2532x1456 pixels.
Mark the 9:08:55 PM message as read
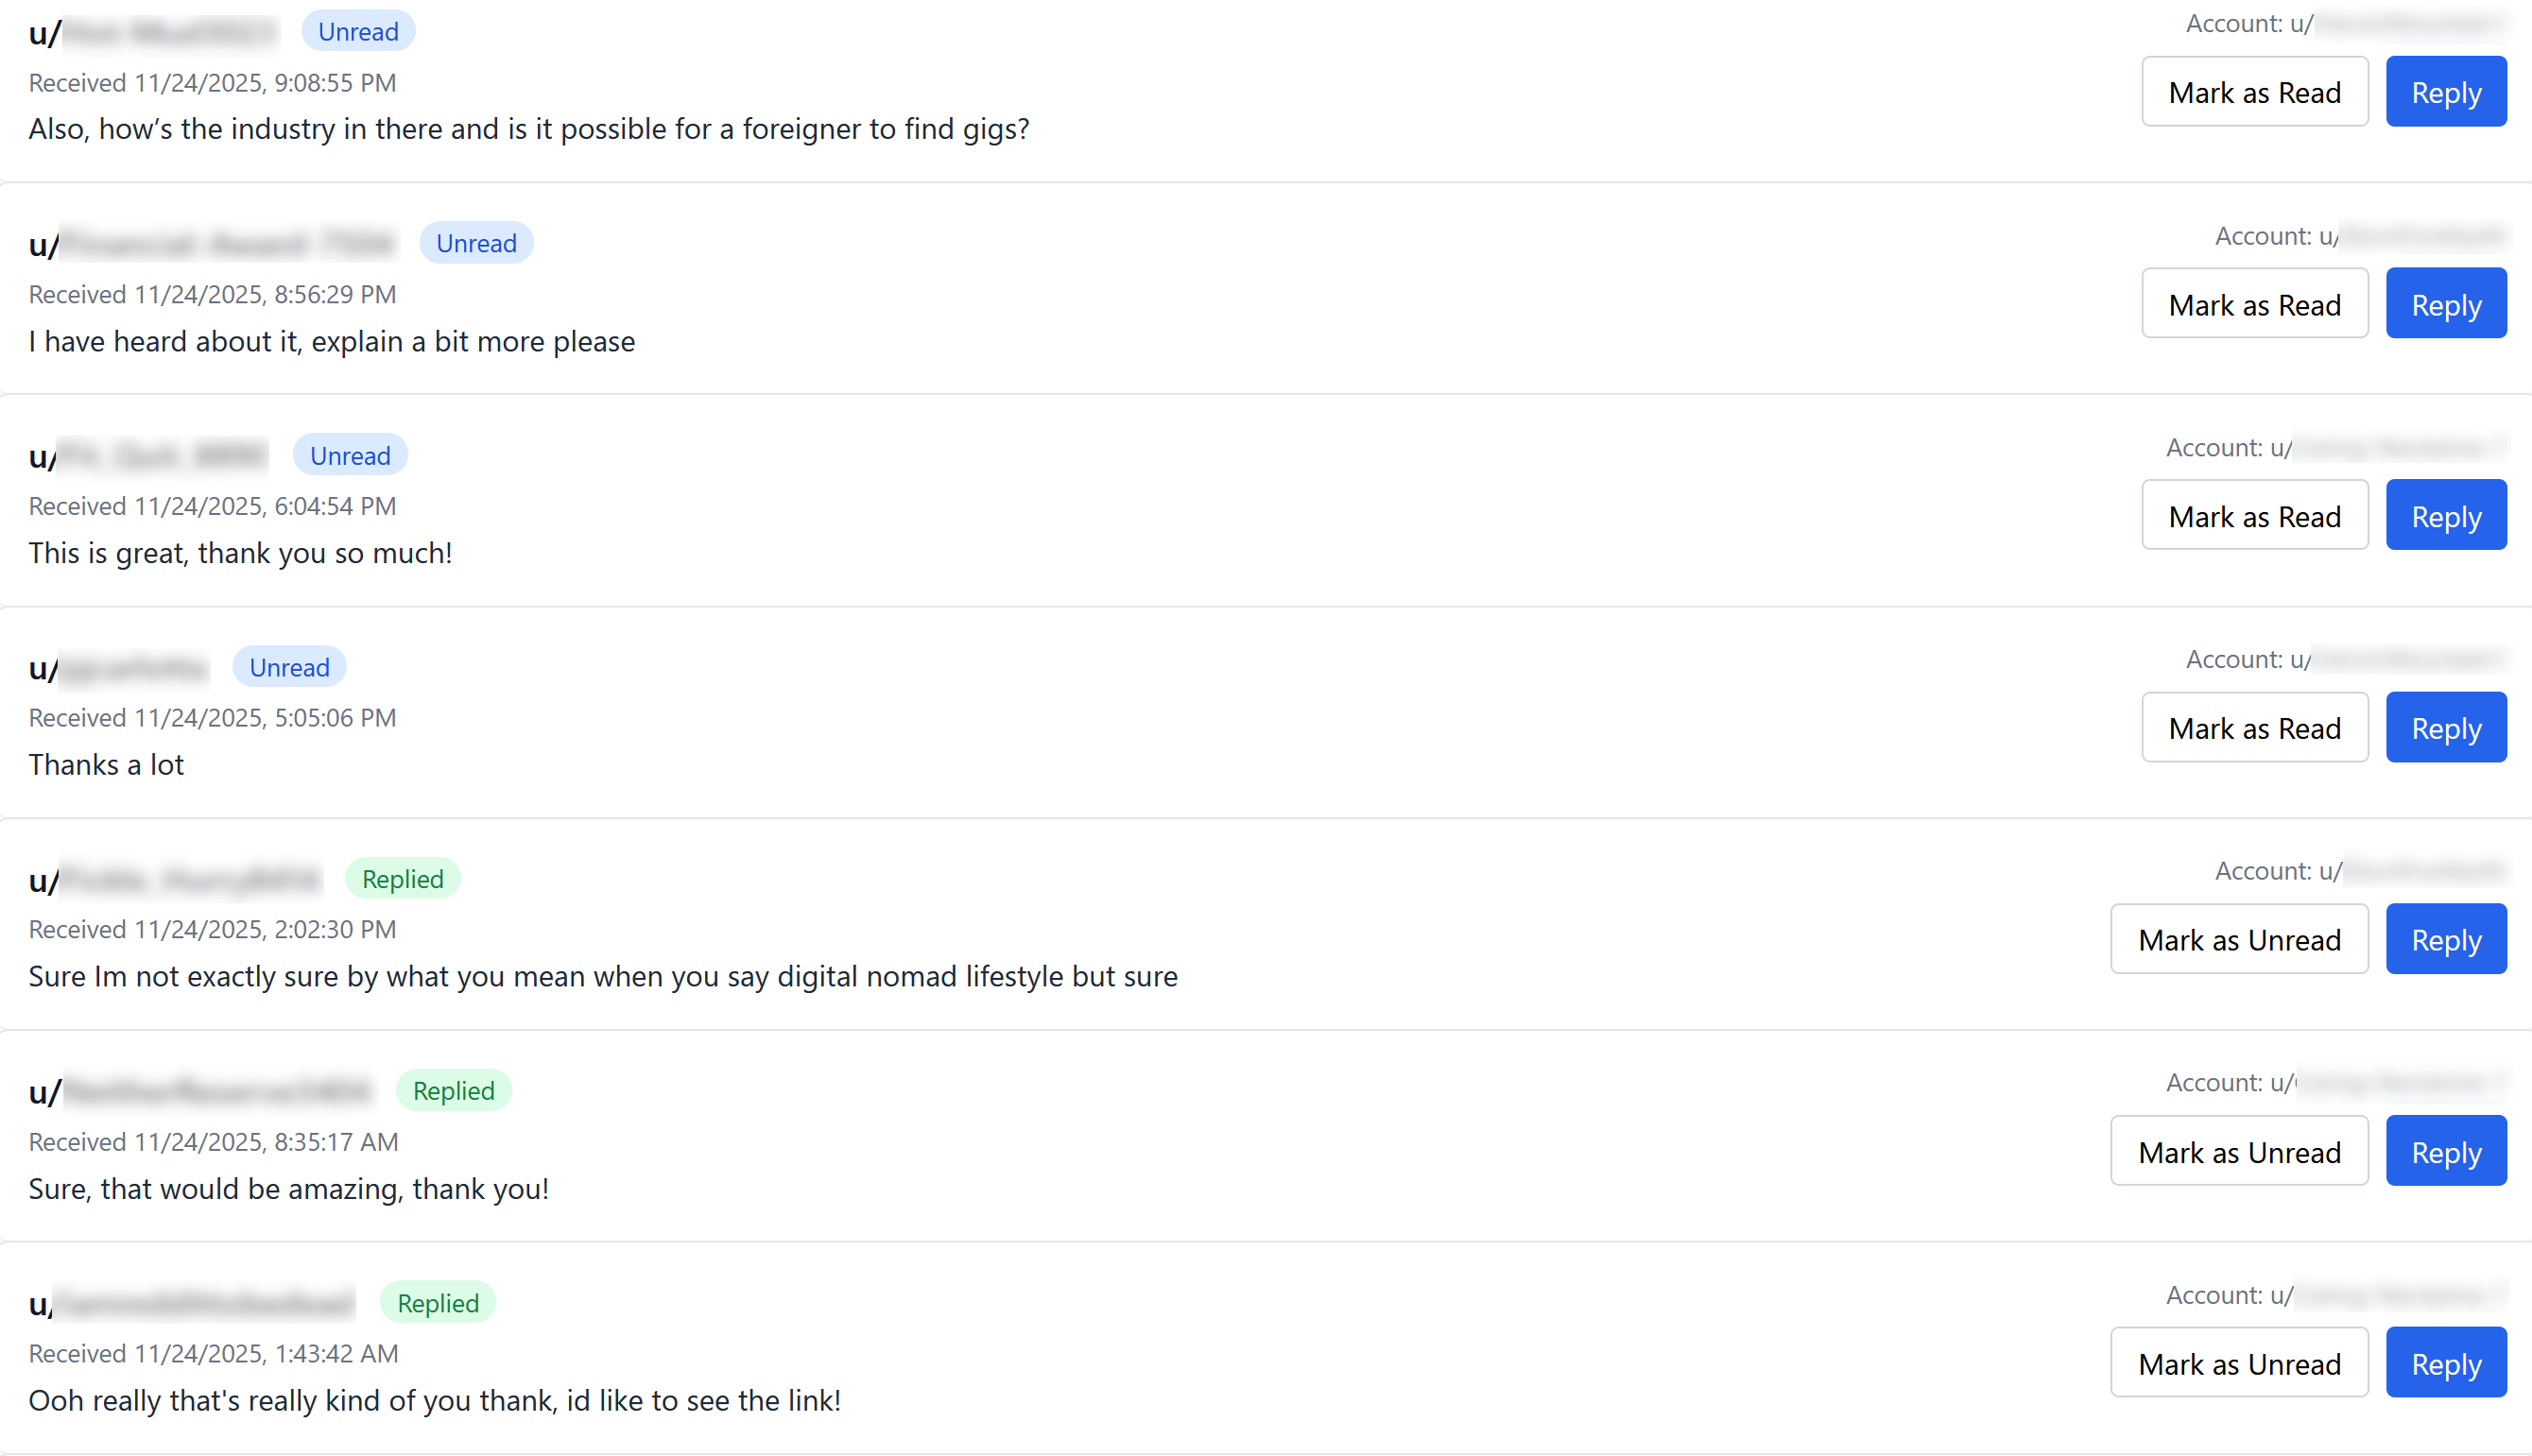click(2254, 92)
